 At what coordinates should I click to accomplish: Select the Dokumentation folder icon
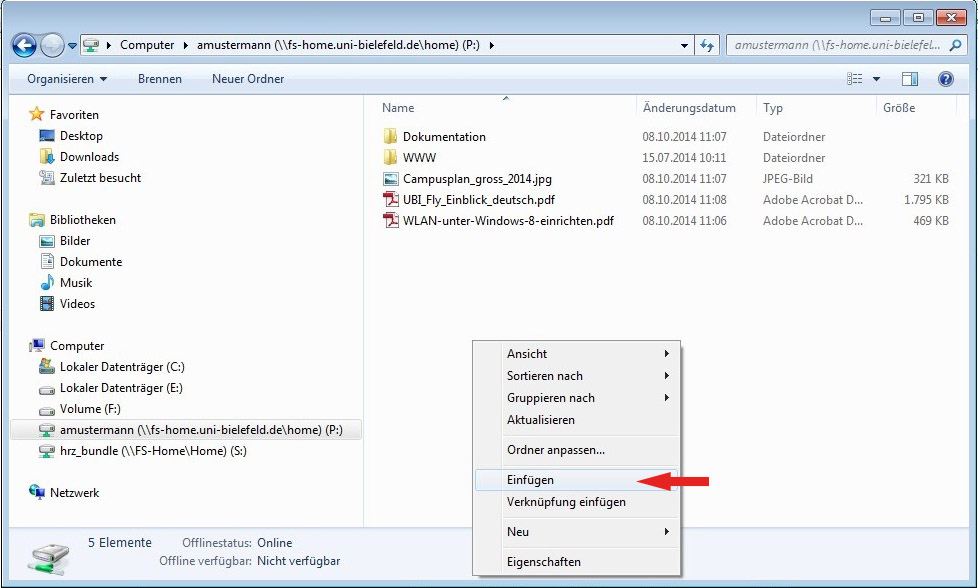tap(390, 137)
